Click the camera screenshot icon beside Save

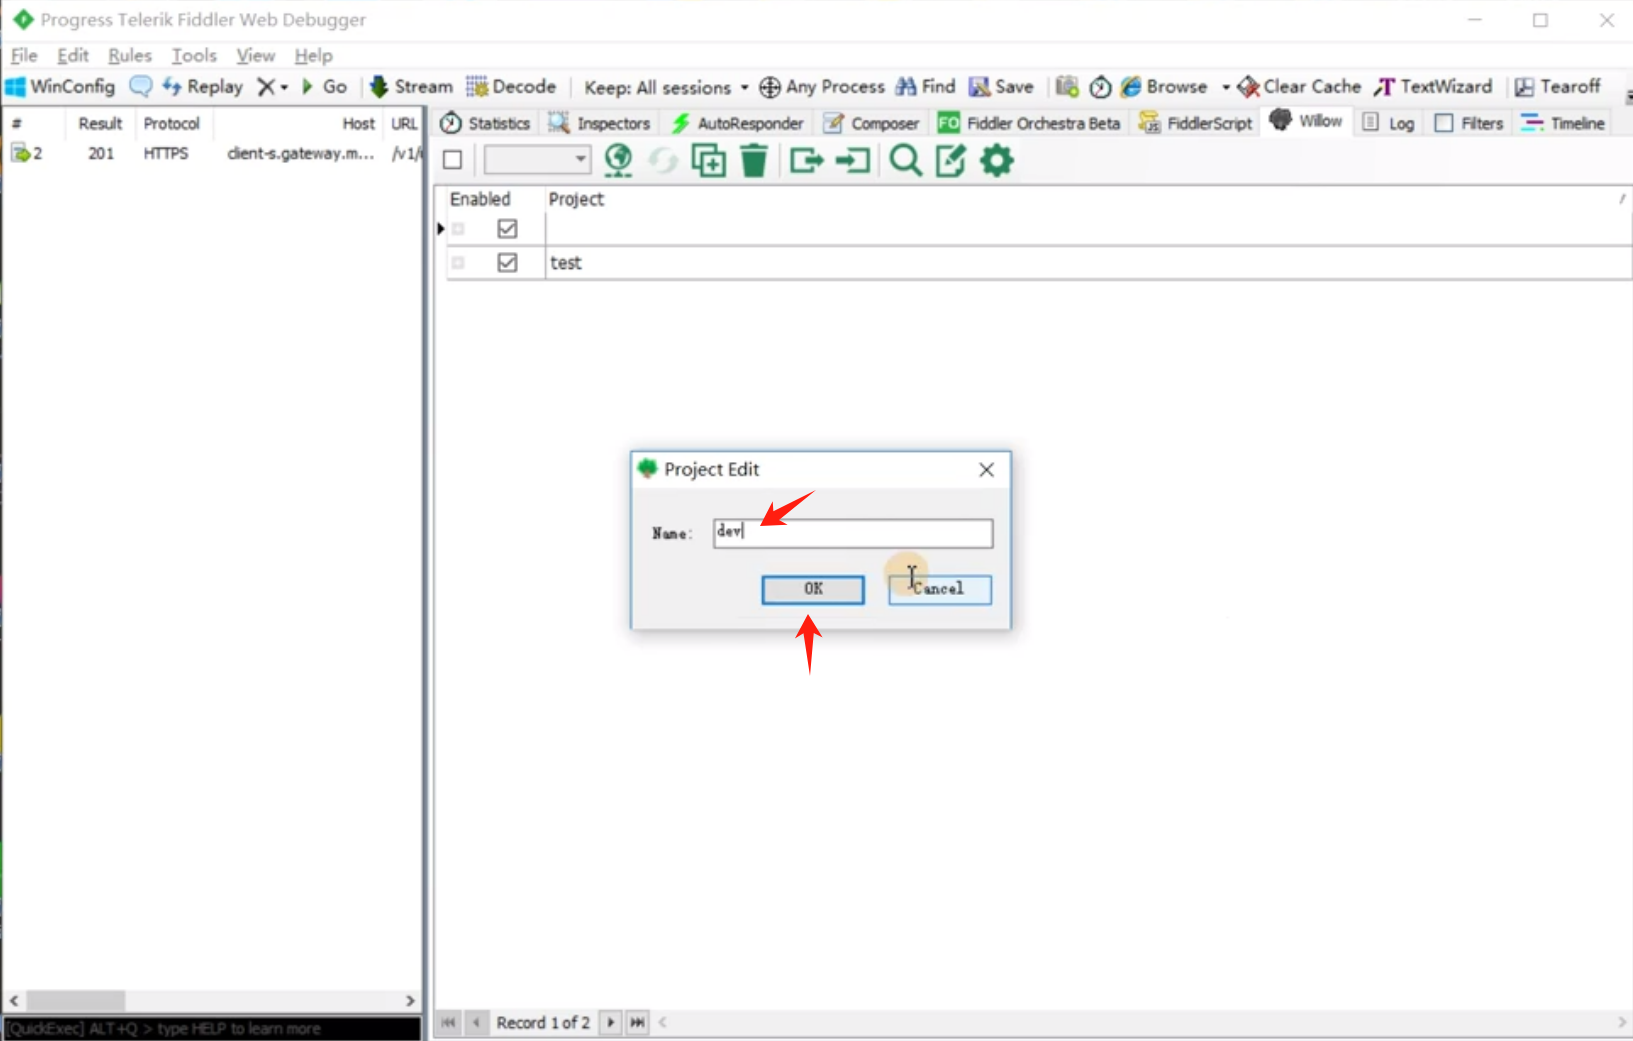pos(1067,87)
